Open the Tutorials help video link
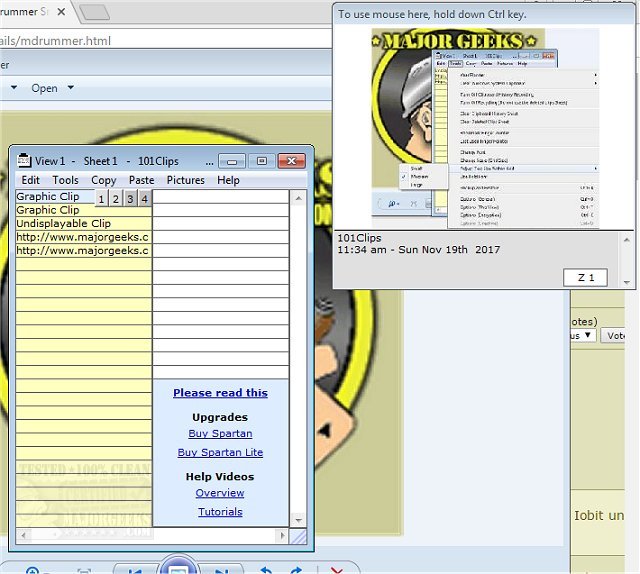Screen dimensions: 640x574 [x=220, y=512]
